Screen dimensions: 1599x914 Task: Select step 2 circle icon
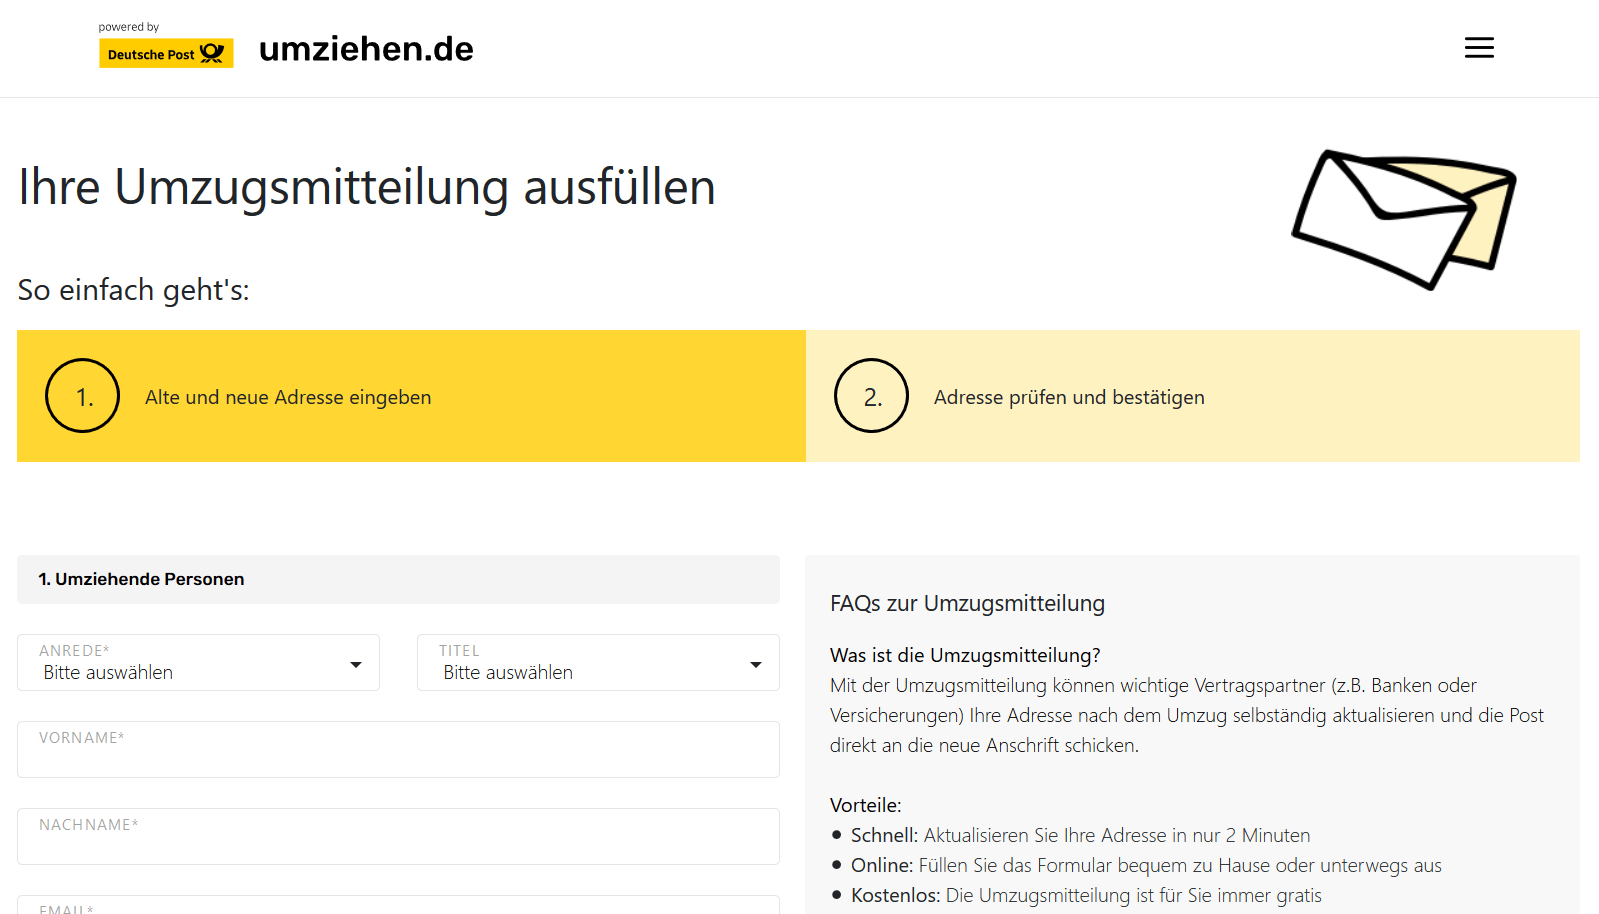871,396
